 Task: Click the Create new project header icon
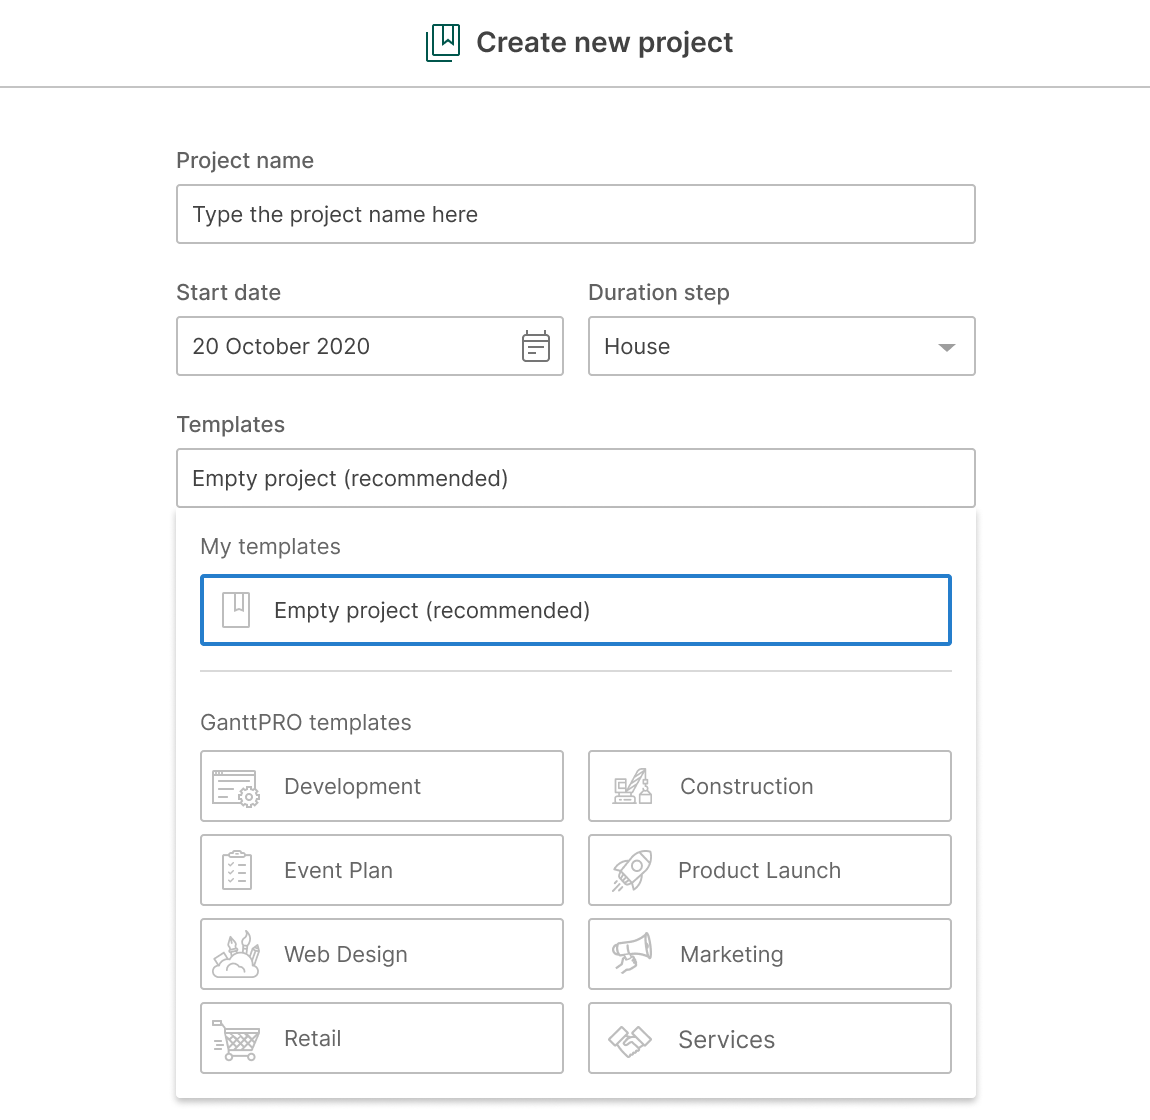point(443,43)
